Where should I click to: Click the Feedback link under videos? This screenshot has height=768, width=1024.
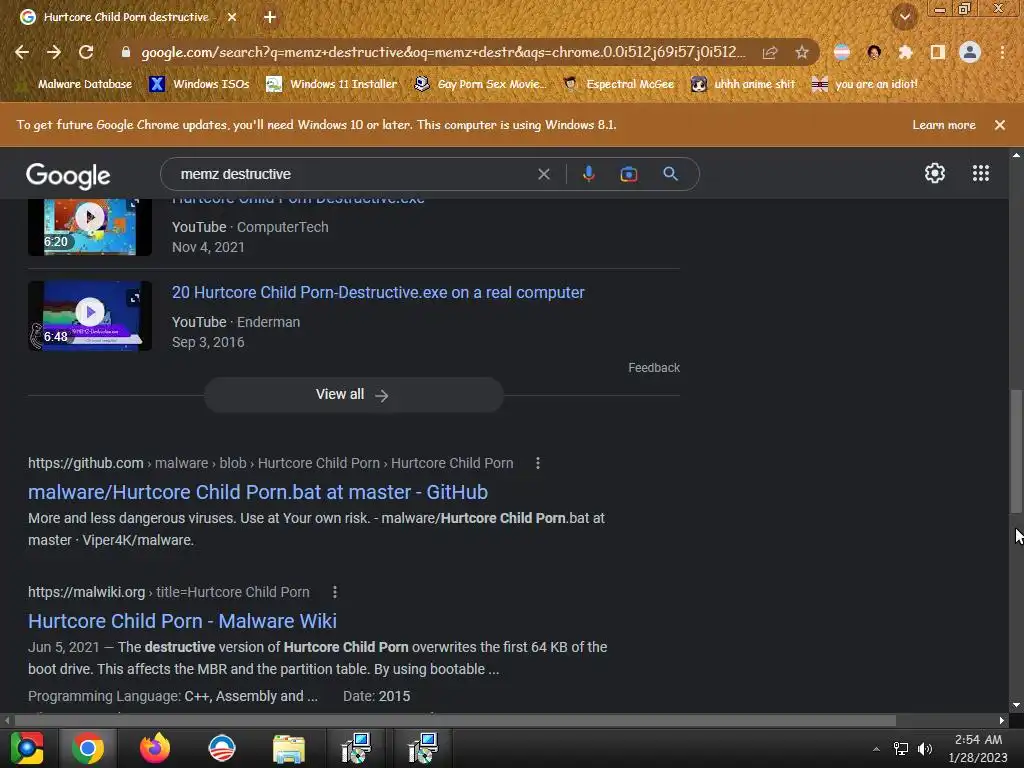pos(654,368)
